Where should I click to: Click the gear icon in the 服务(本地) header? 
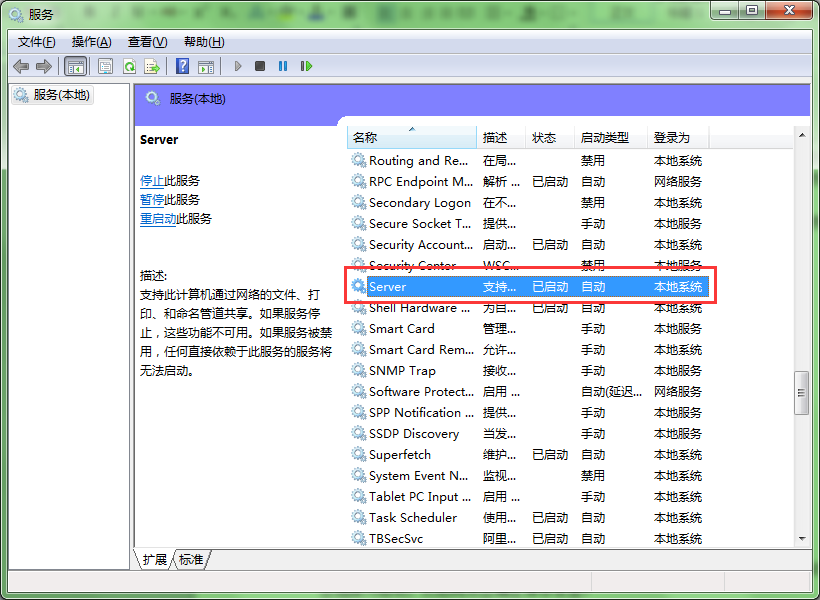pos(153,98)
